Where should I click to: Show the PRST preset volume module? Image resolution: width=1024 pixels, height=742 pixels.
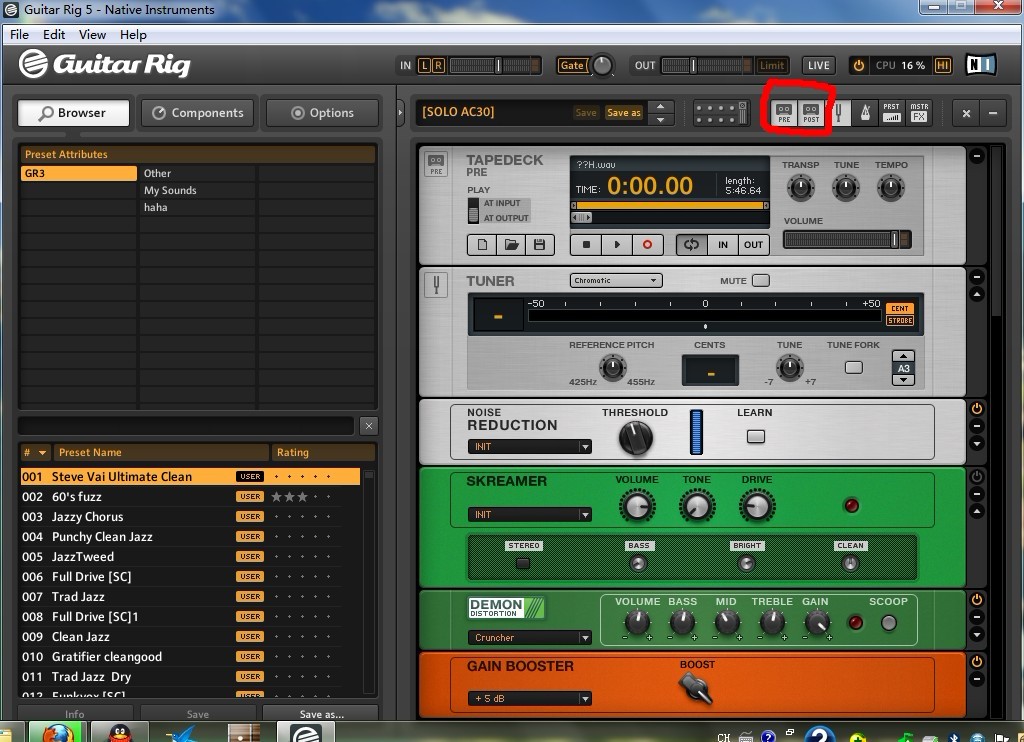[x=891, y=113]
